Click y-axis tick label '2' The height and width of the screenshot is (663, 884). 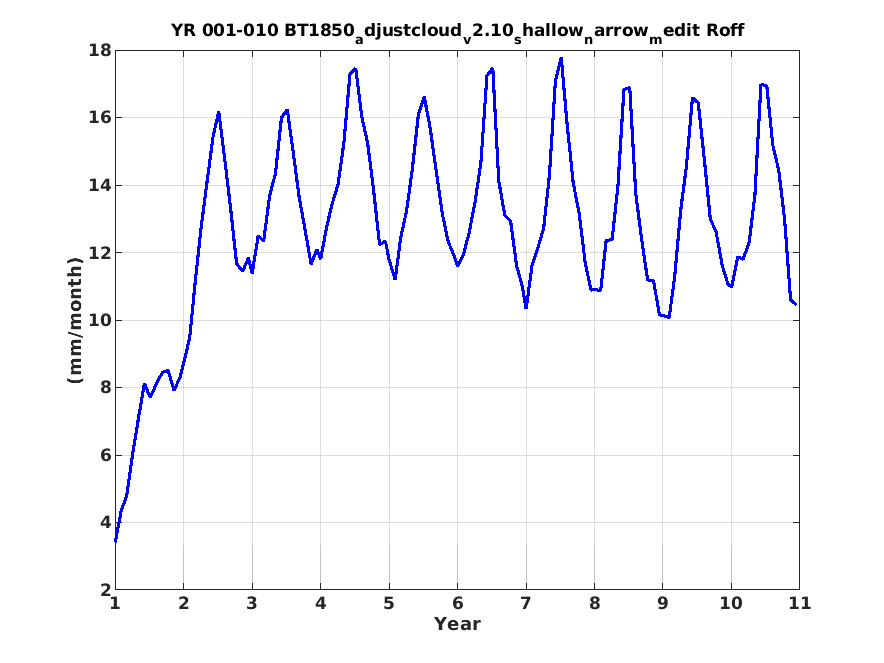[106, 590]
